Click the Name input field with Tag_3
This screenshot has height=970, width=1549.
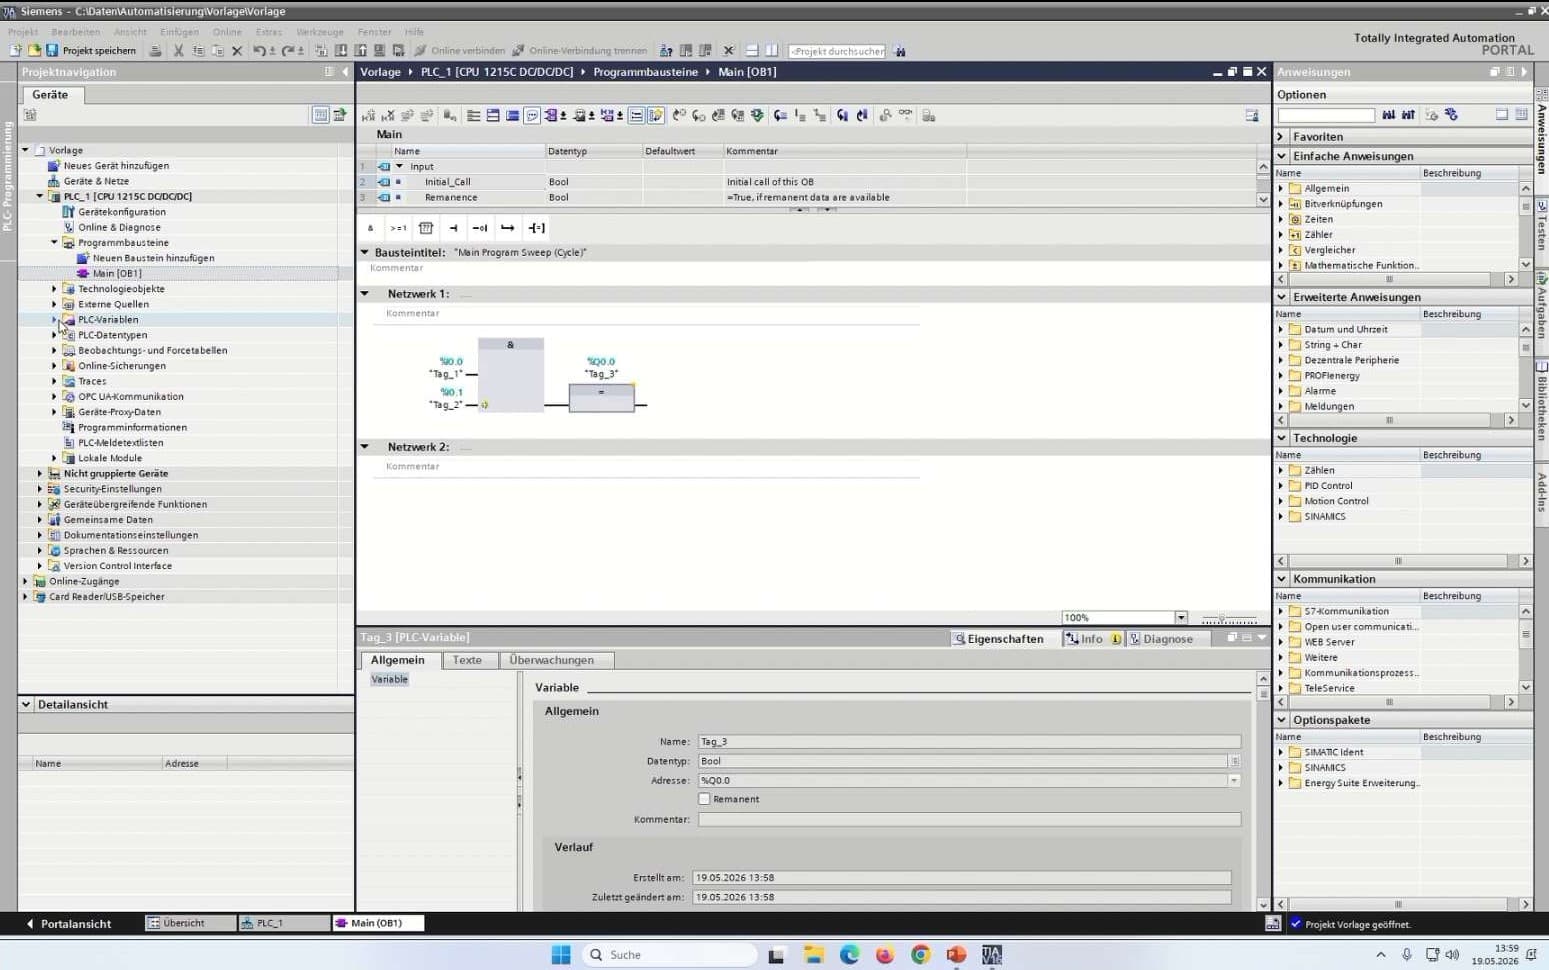point(969,742)
